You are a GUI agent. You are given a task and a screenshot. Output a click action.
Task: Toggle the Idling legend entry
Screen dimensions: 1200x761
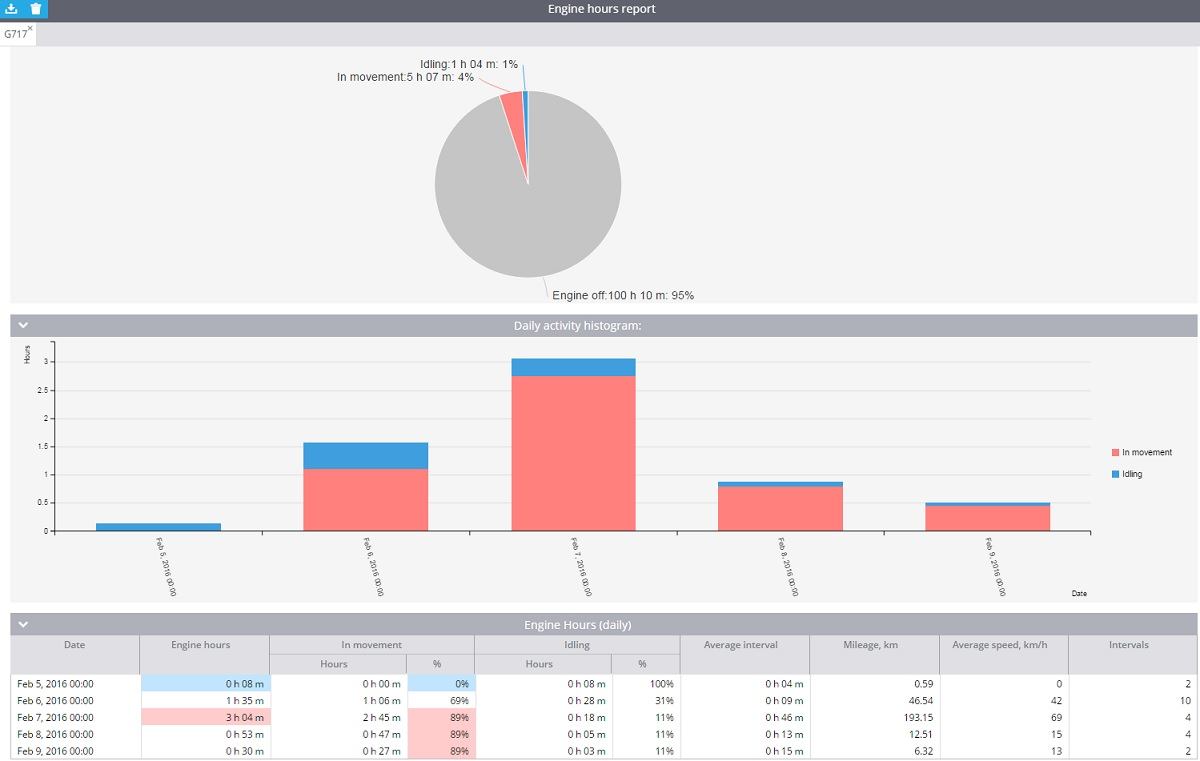click(1126, 474)
